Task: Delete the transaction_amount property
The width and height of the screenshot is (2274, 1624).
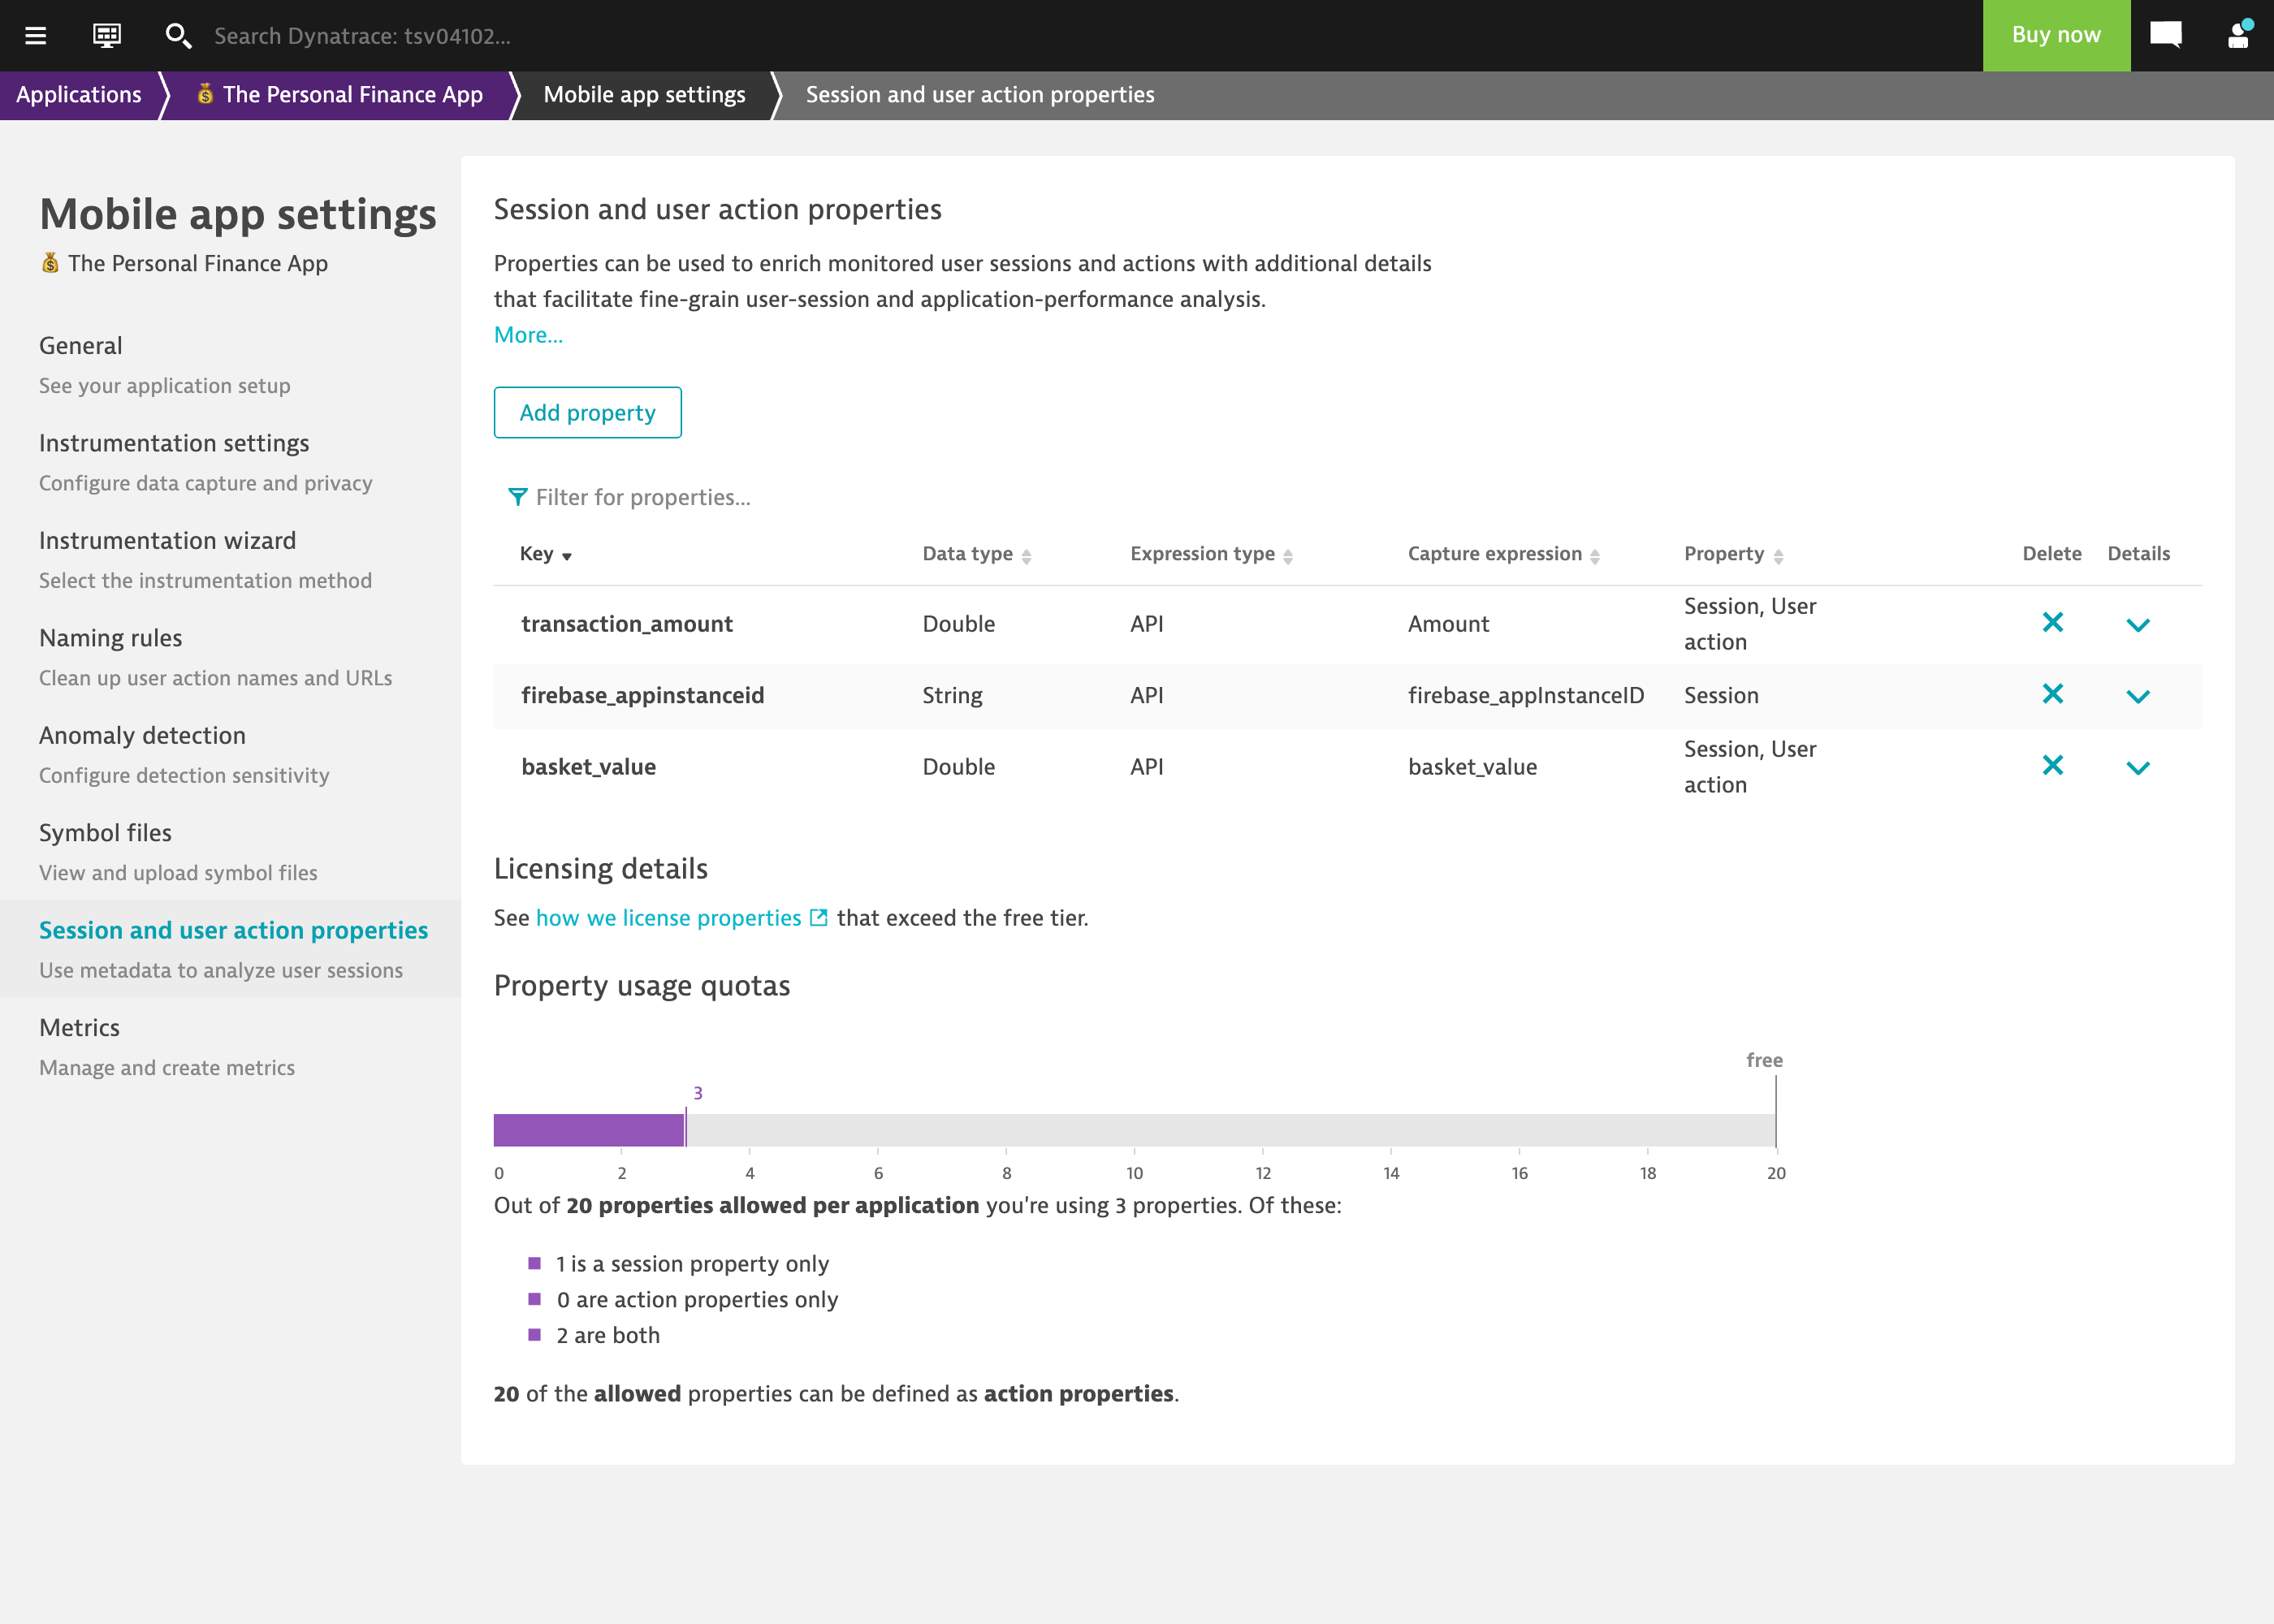Action: click(x=2052, y=623)
